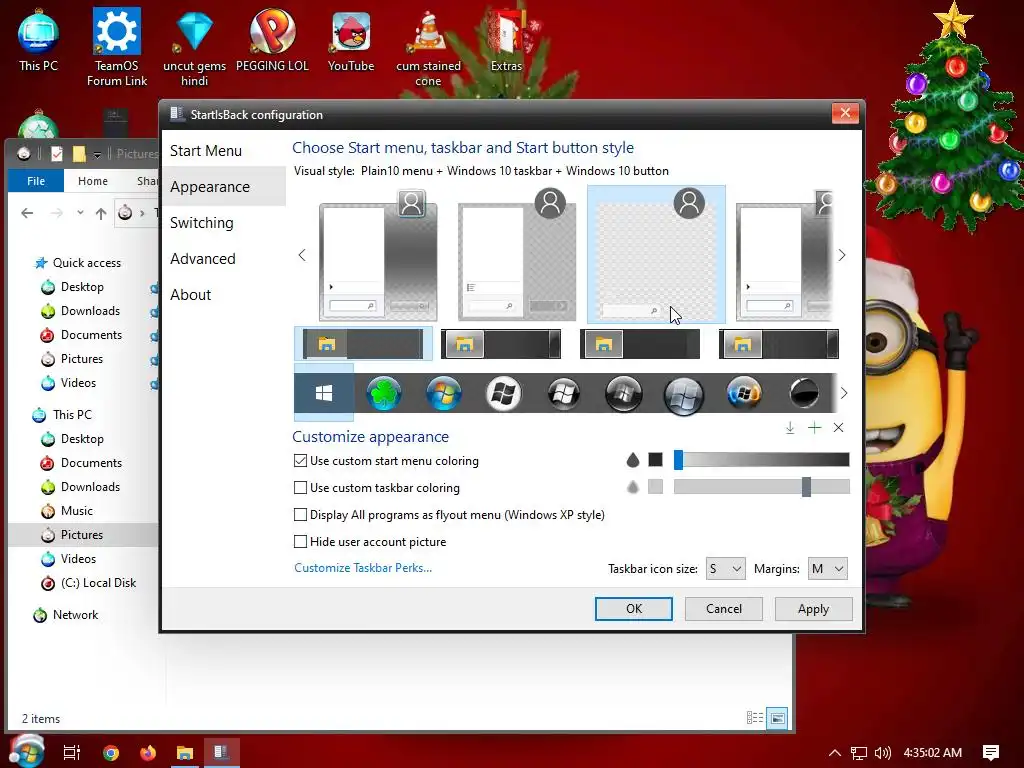This screenshot has width=1024, height=768.
Task: Remove Start button image with X icon
Action: pyautogui.click(x=839, y=428)
